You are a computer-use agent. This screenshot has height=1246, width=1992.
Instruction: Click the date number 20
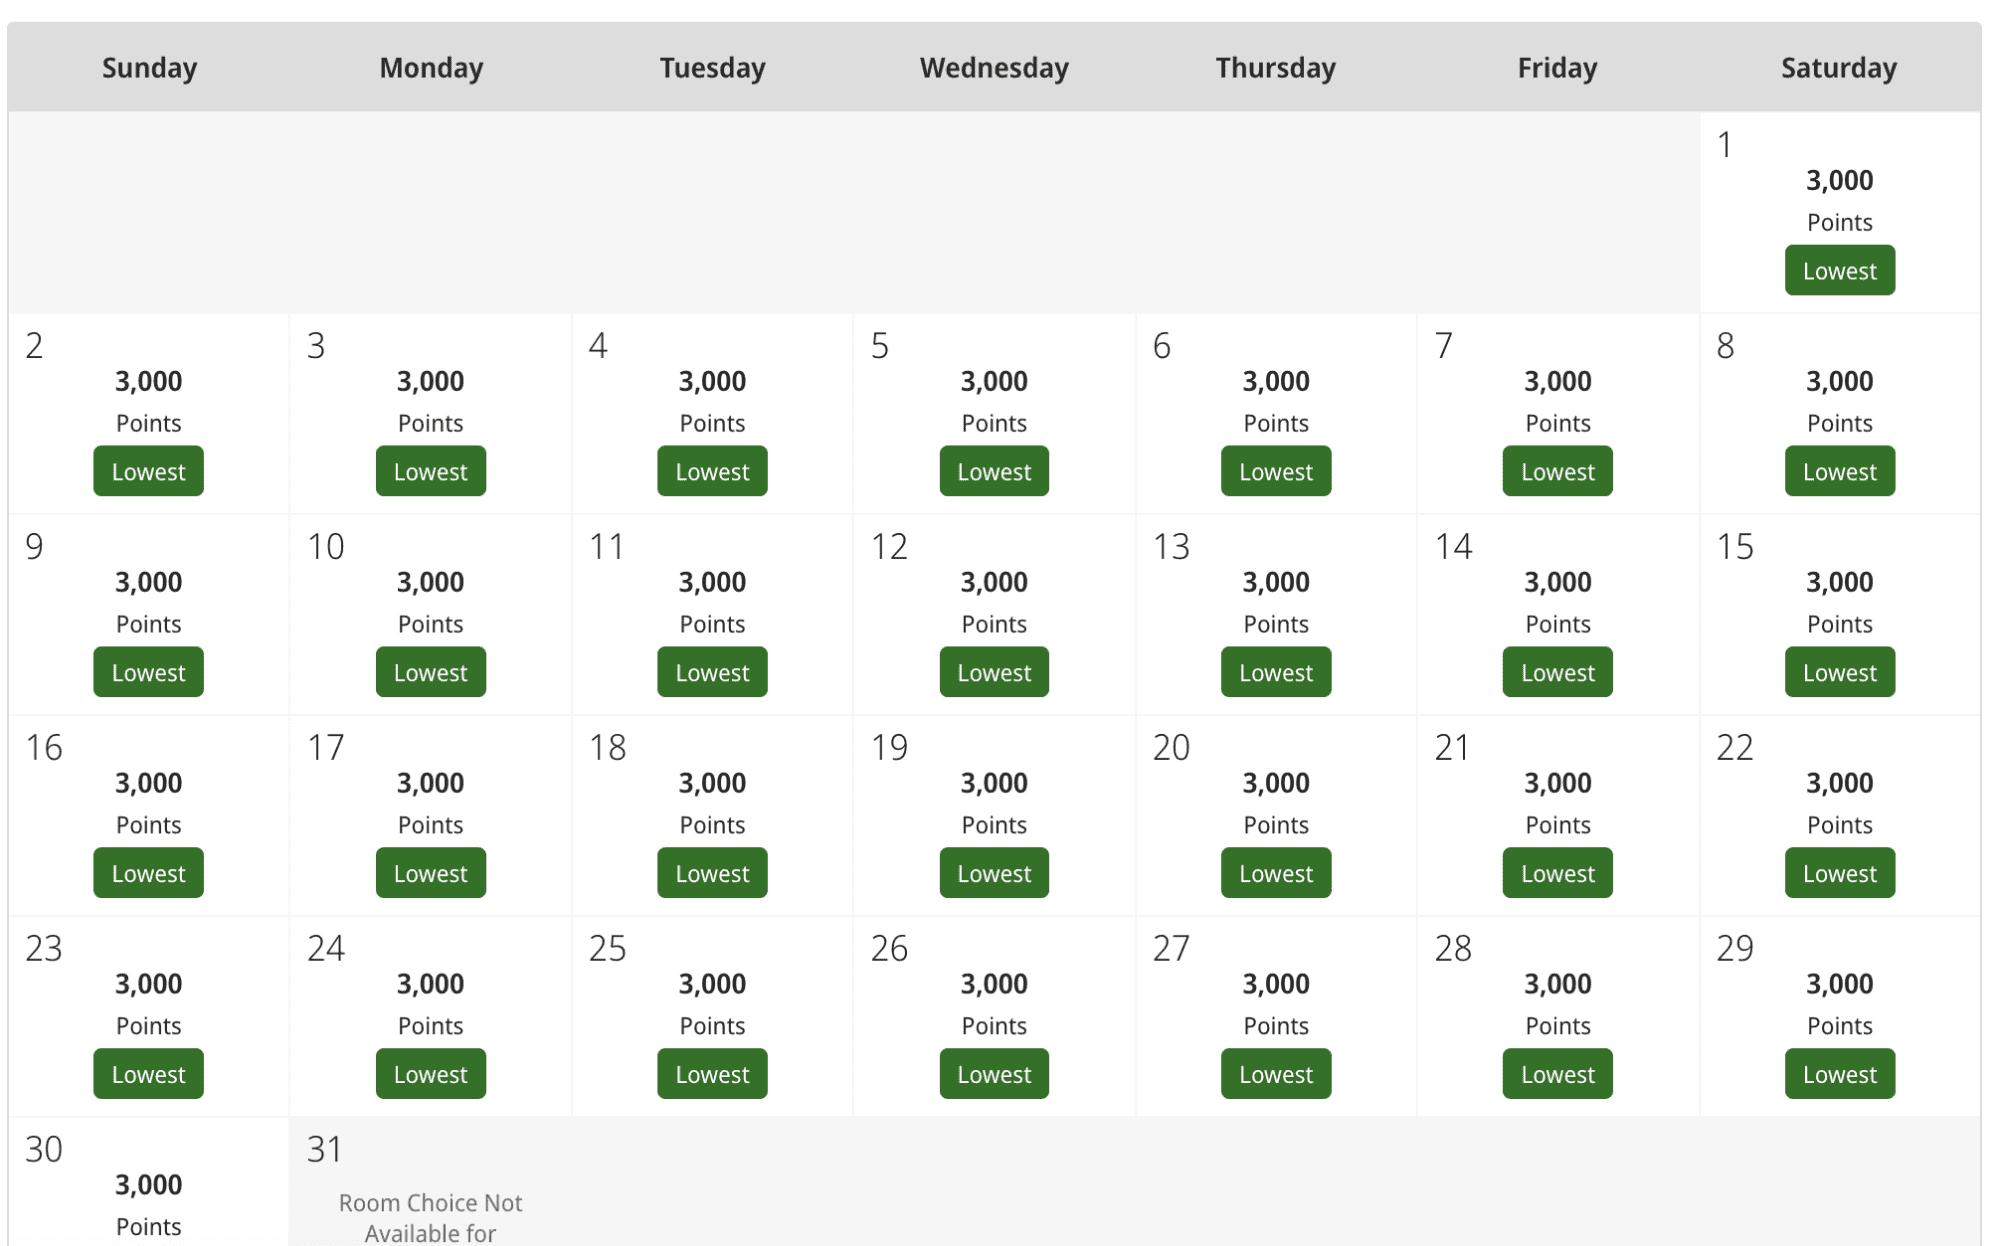click(x=1171, y=748)
